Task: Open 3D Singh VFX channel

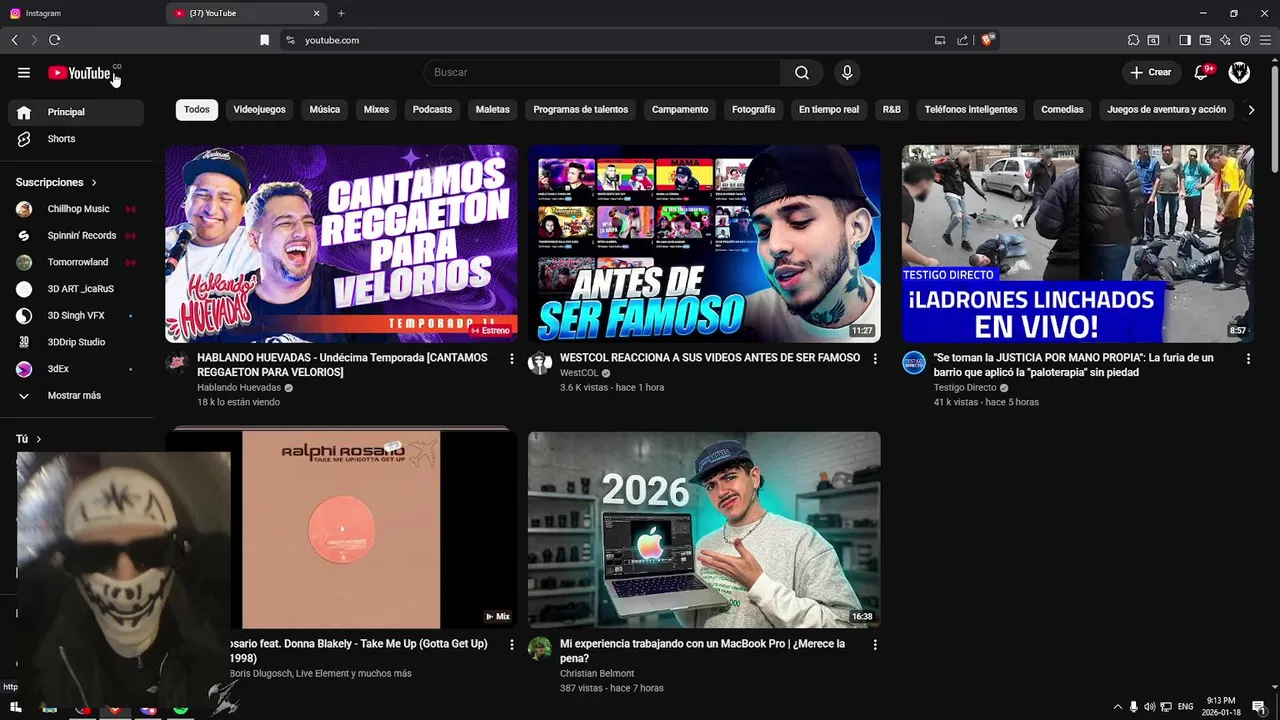Action: tap(76, 315)
